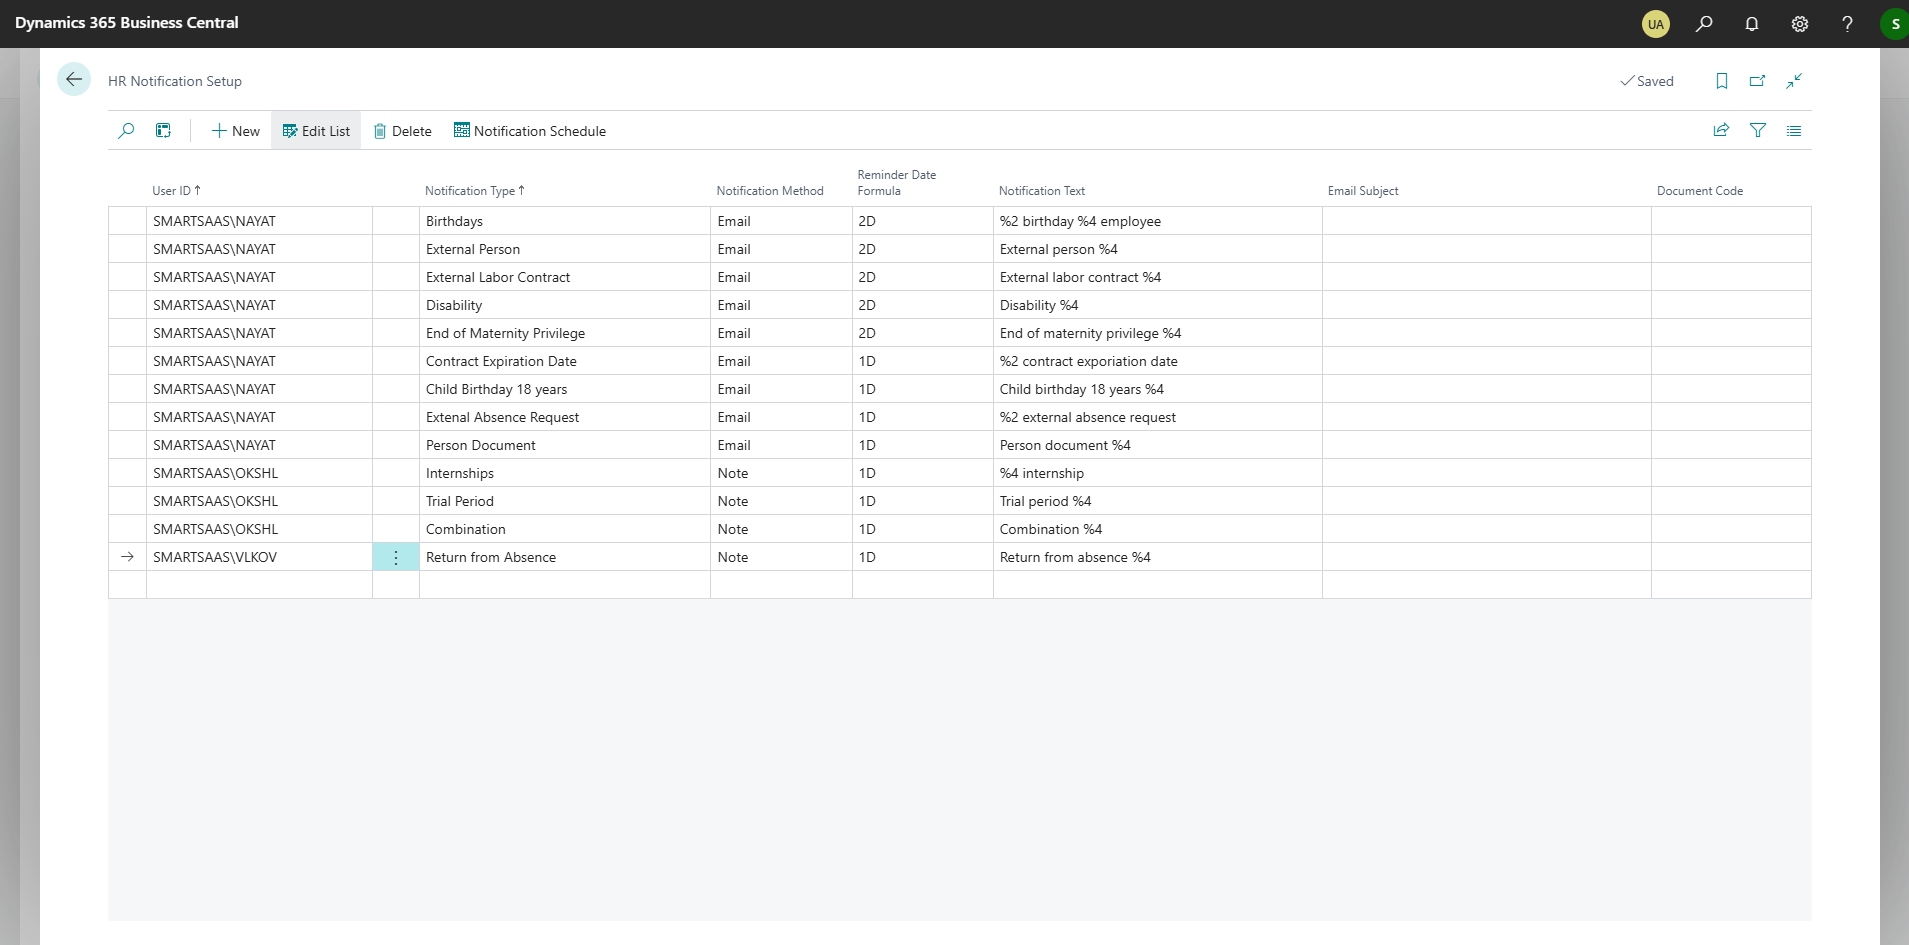Toggle Edit List mode
1909x945 pixels.
pos(316,131)
